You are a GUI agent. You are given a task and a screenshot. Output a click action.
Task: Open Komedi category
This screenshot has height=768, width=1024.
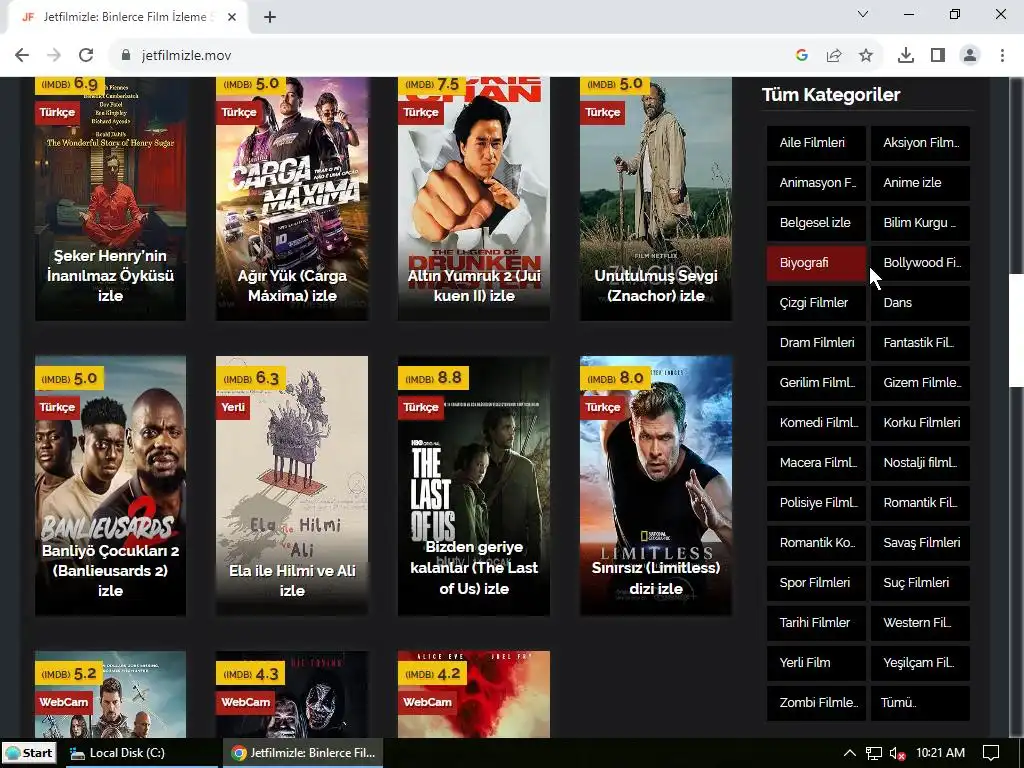click(x=816, y=423)
